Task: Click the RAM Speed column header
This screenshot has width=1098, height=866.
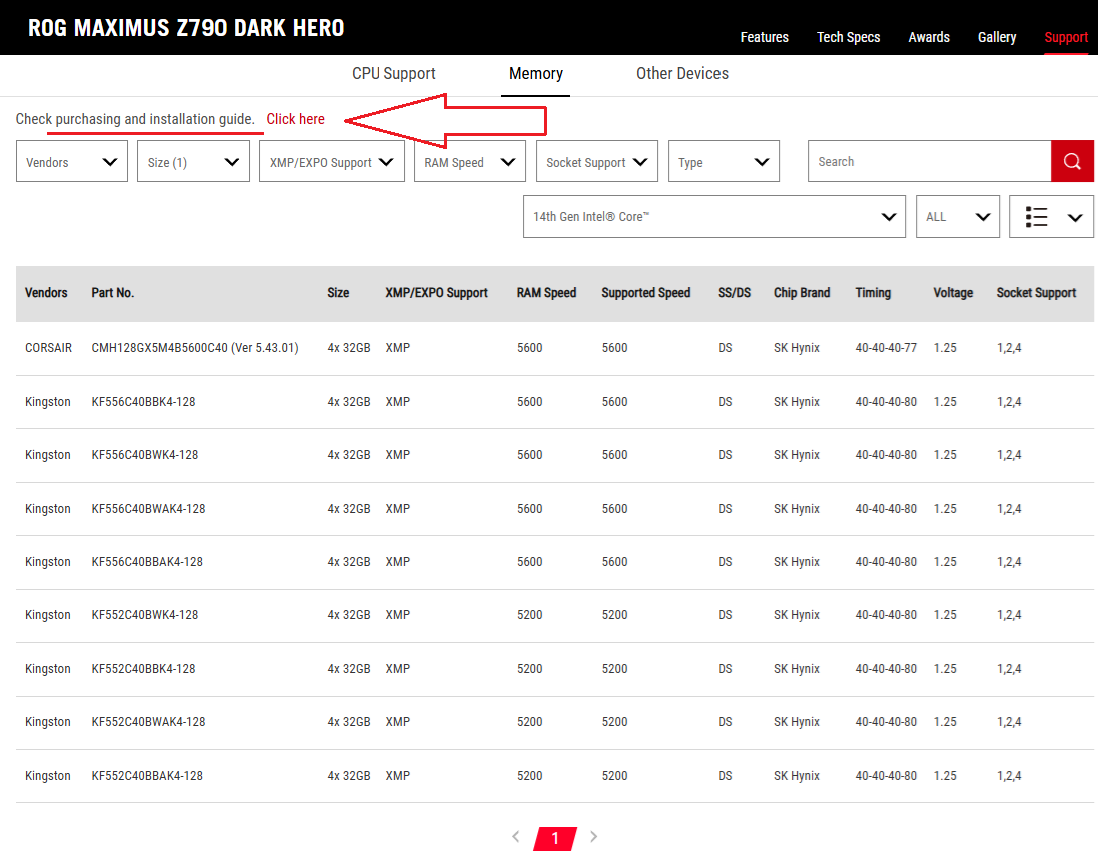Action: (x=546, y=293)
